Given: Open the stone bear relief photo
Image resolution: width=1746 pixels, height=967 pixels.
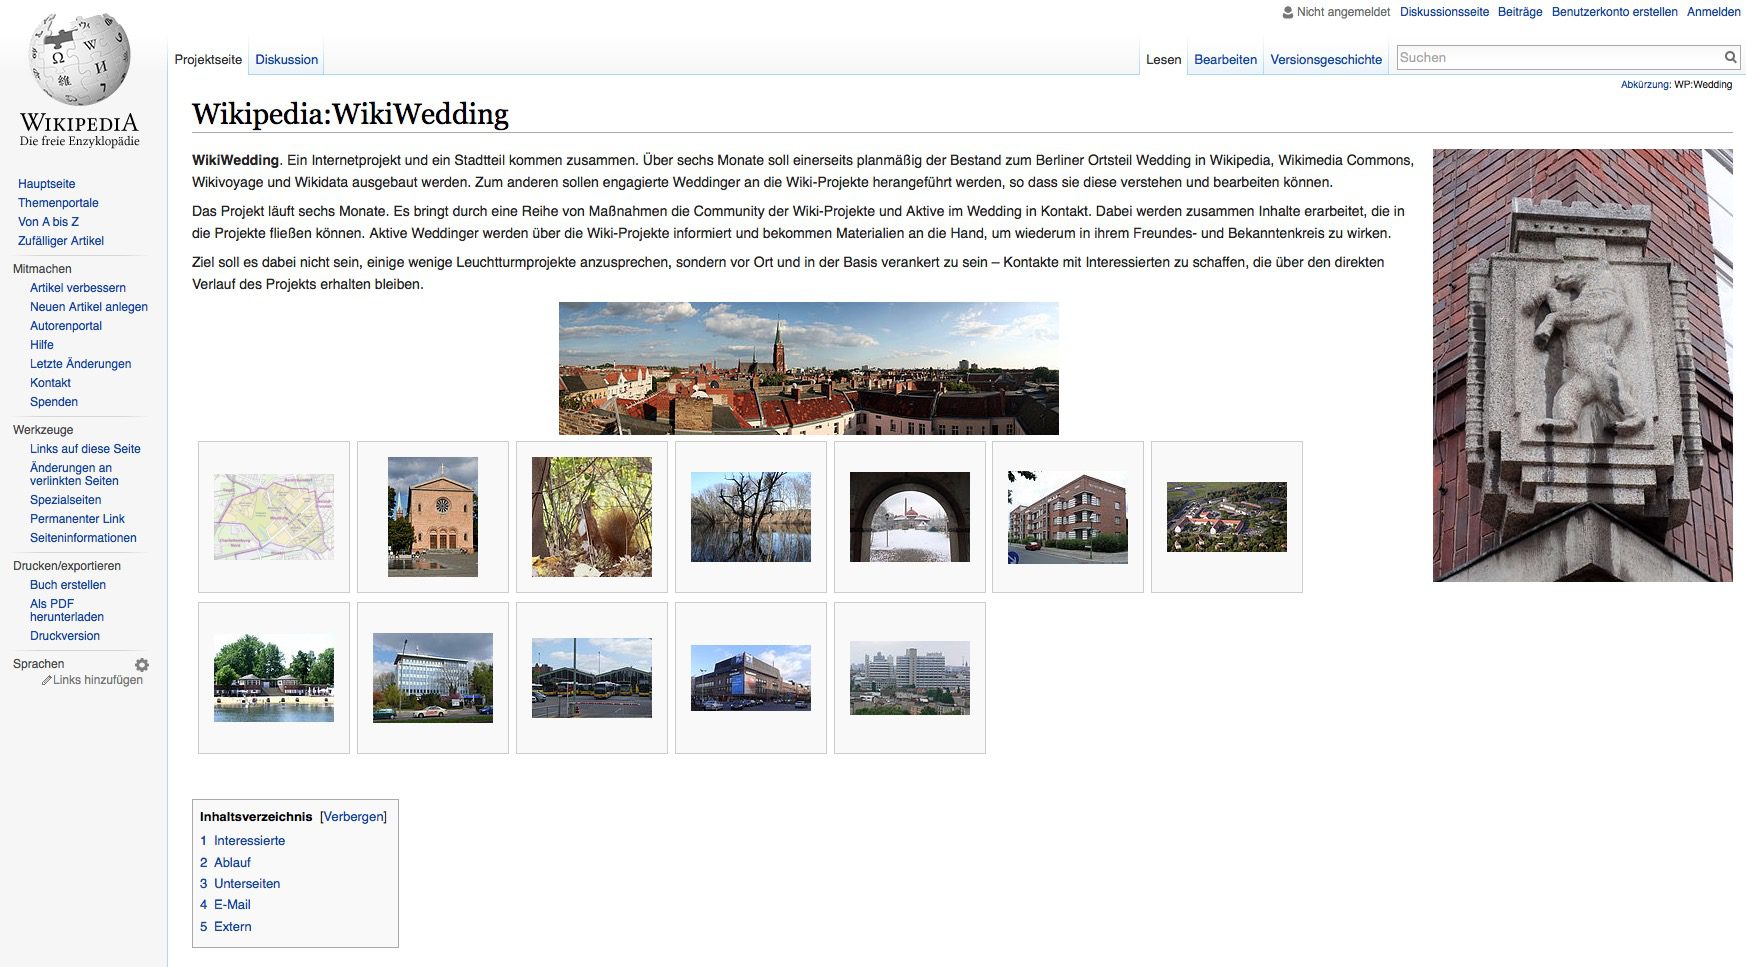Looking at the screenshot, I should [1582, 365].
